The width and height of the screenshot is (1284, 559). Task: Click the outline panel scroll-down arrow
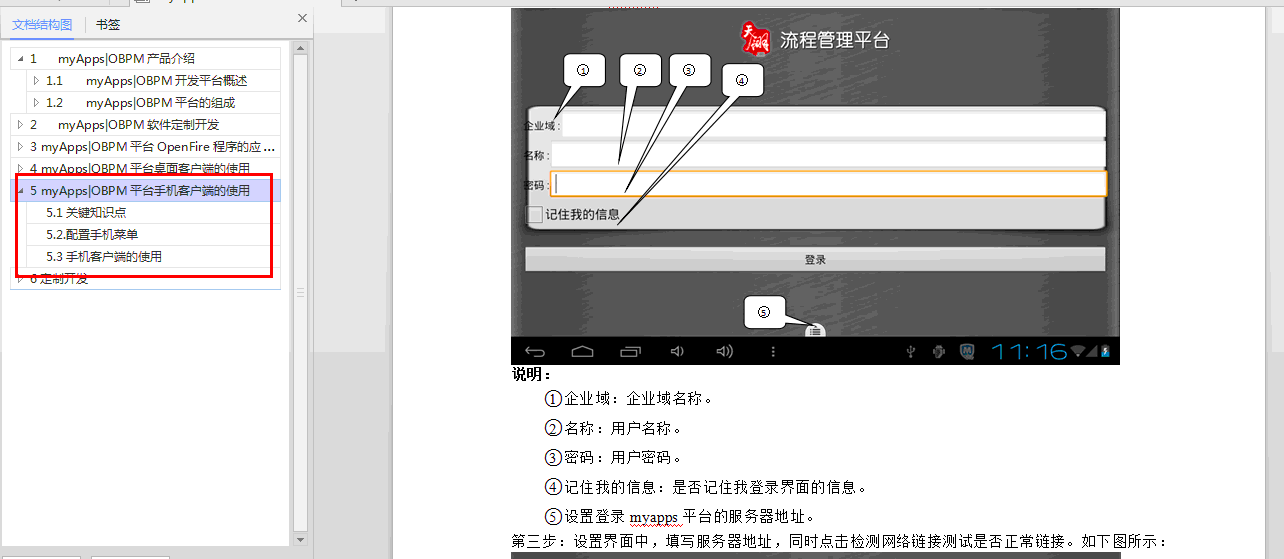coord(300,540)
